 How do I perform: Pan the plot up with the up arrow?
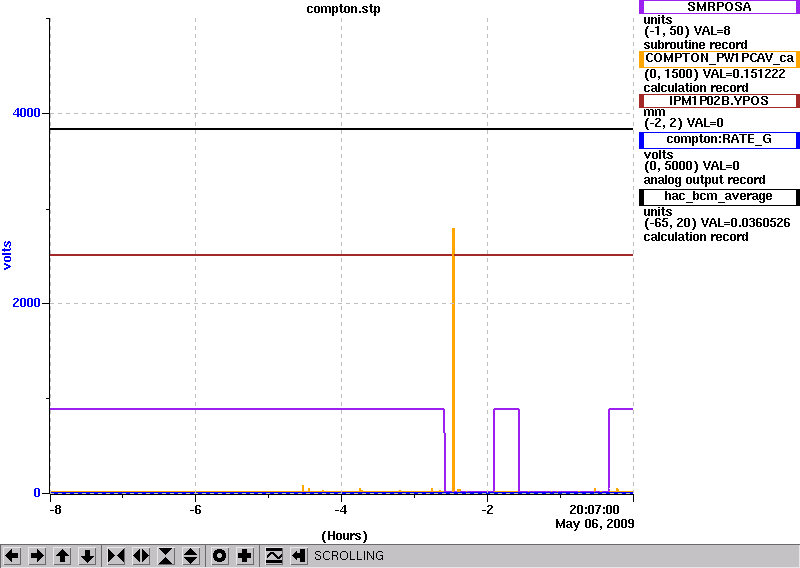[62, 556]
